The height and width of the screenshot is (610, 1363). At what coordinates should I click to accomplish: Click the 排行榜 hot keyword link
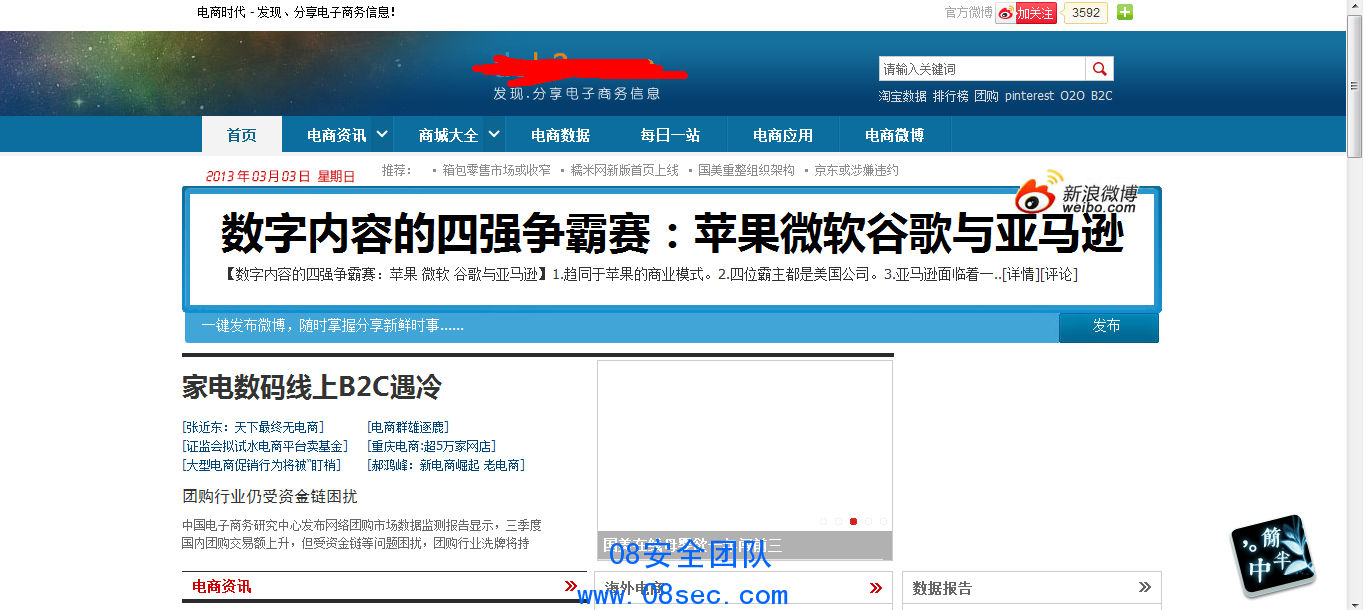pos(951,96)
